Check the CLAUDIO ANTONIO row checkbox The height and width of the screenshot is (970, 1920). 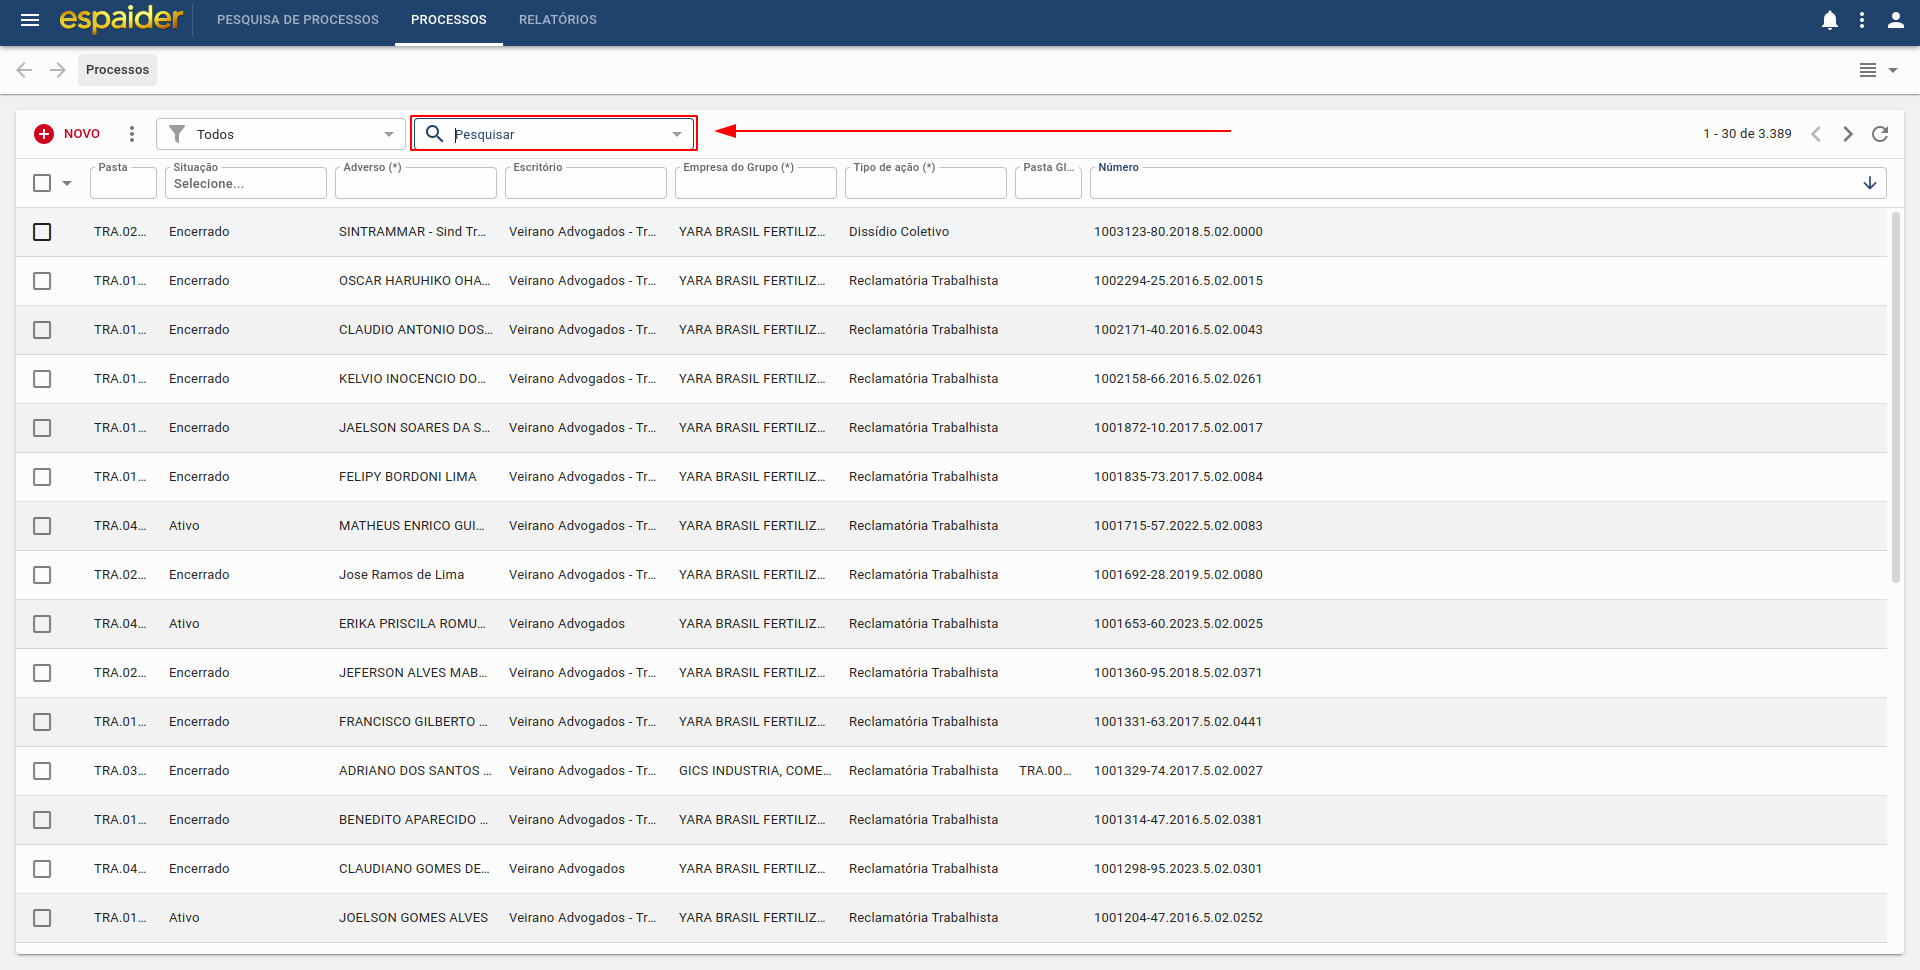point(42,330)
